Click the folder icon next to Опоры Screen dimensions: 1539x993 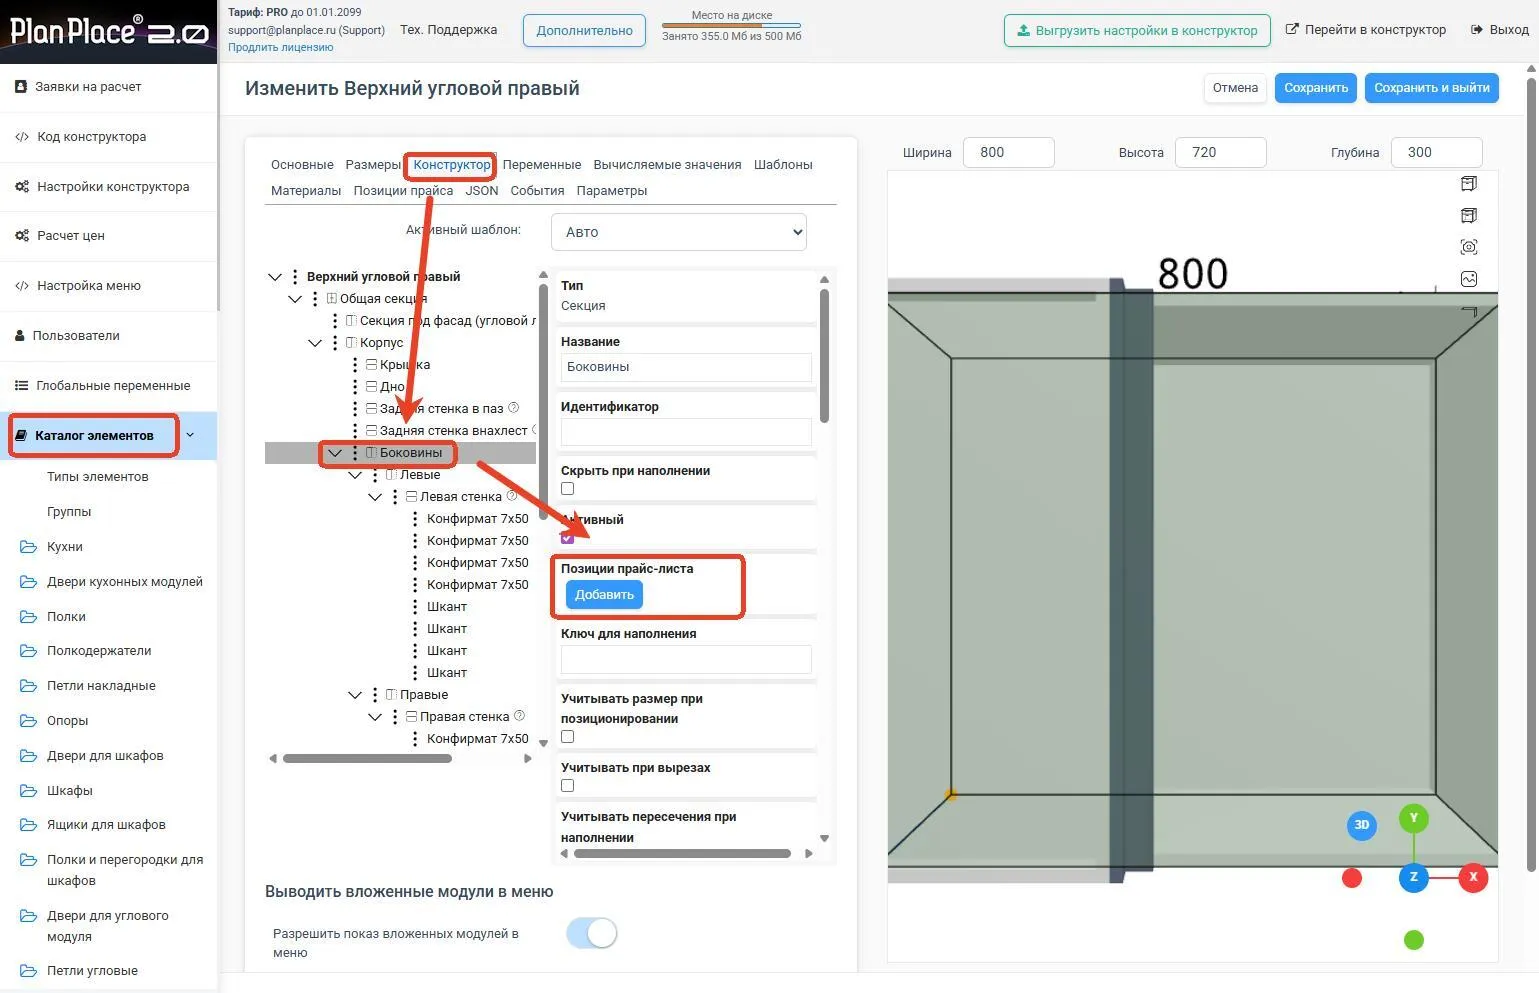(x=28, y=721)
